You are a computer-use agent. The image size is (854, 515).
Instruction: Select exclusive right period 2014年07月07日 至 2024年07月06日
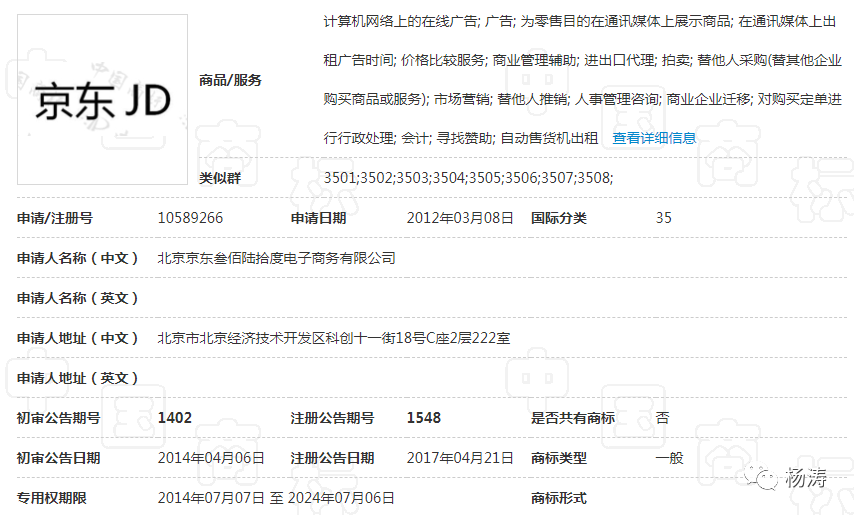[276, 498]
